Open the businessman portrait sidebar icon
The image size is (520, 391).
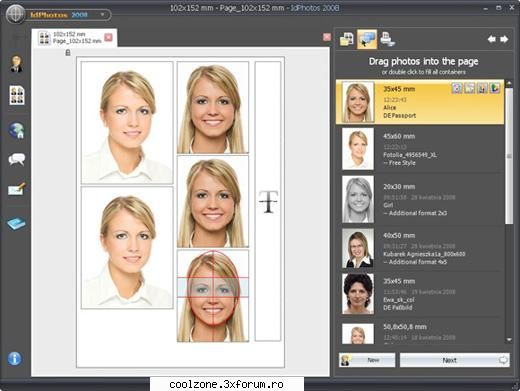[16, 64]
